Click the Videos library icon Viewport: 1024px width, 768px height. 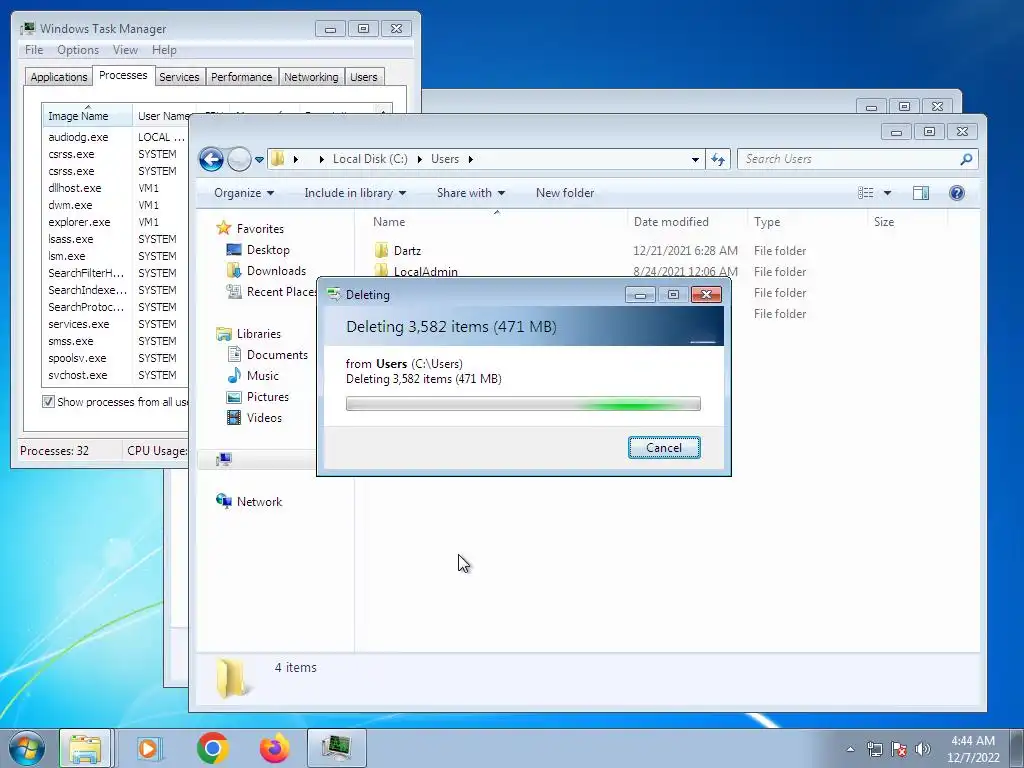234,417
